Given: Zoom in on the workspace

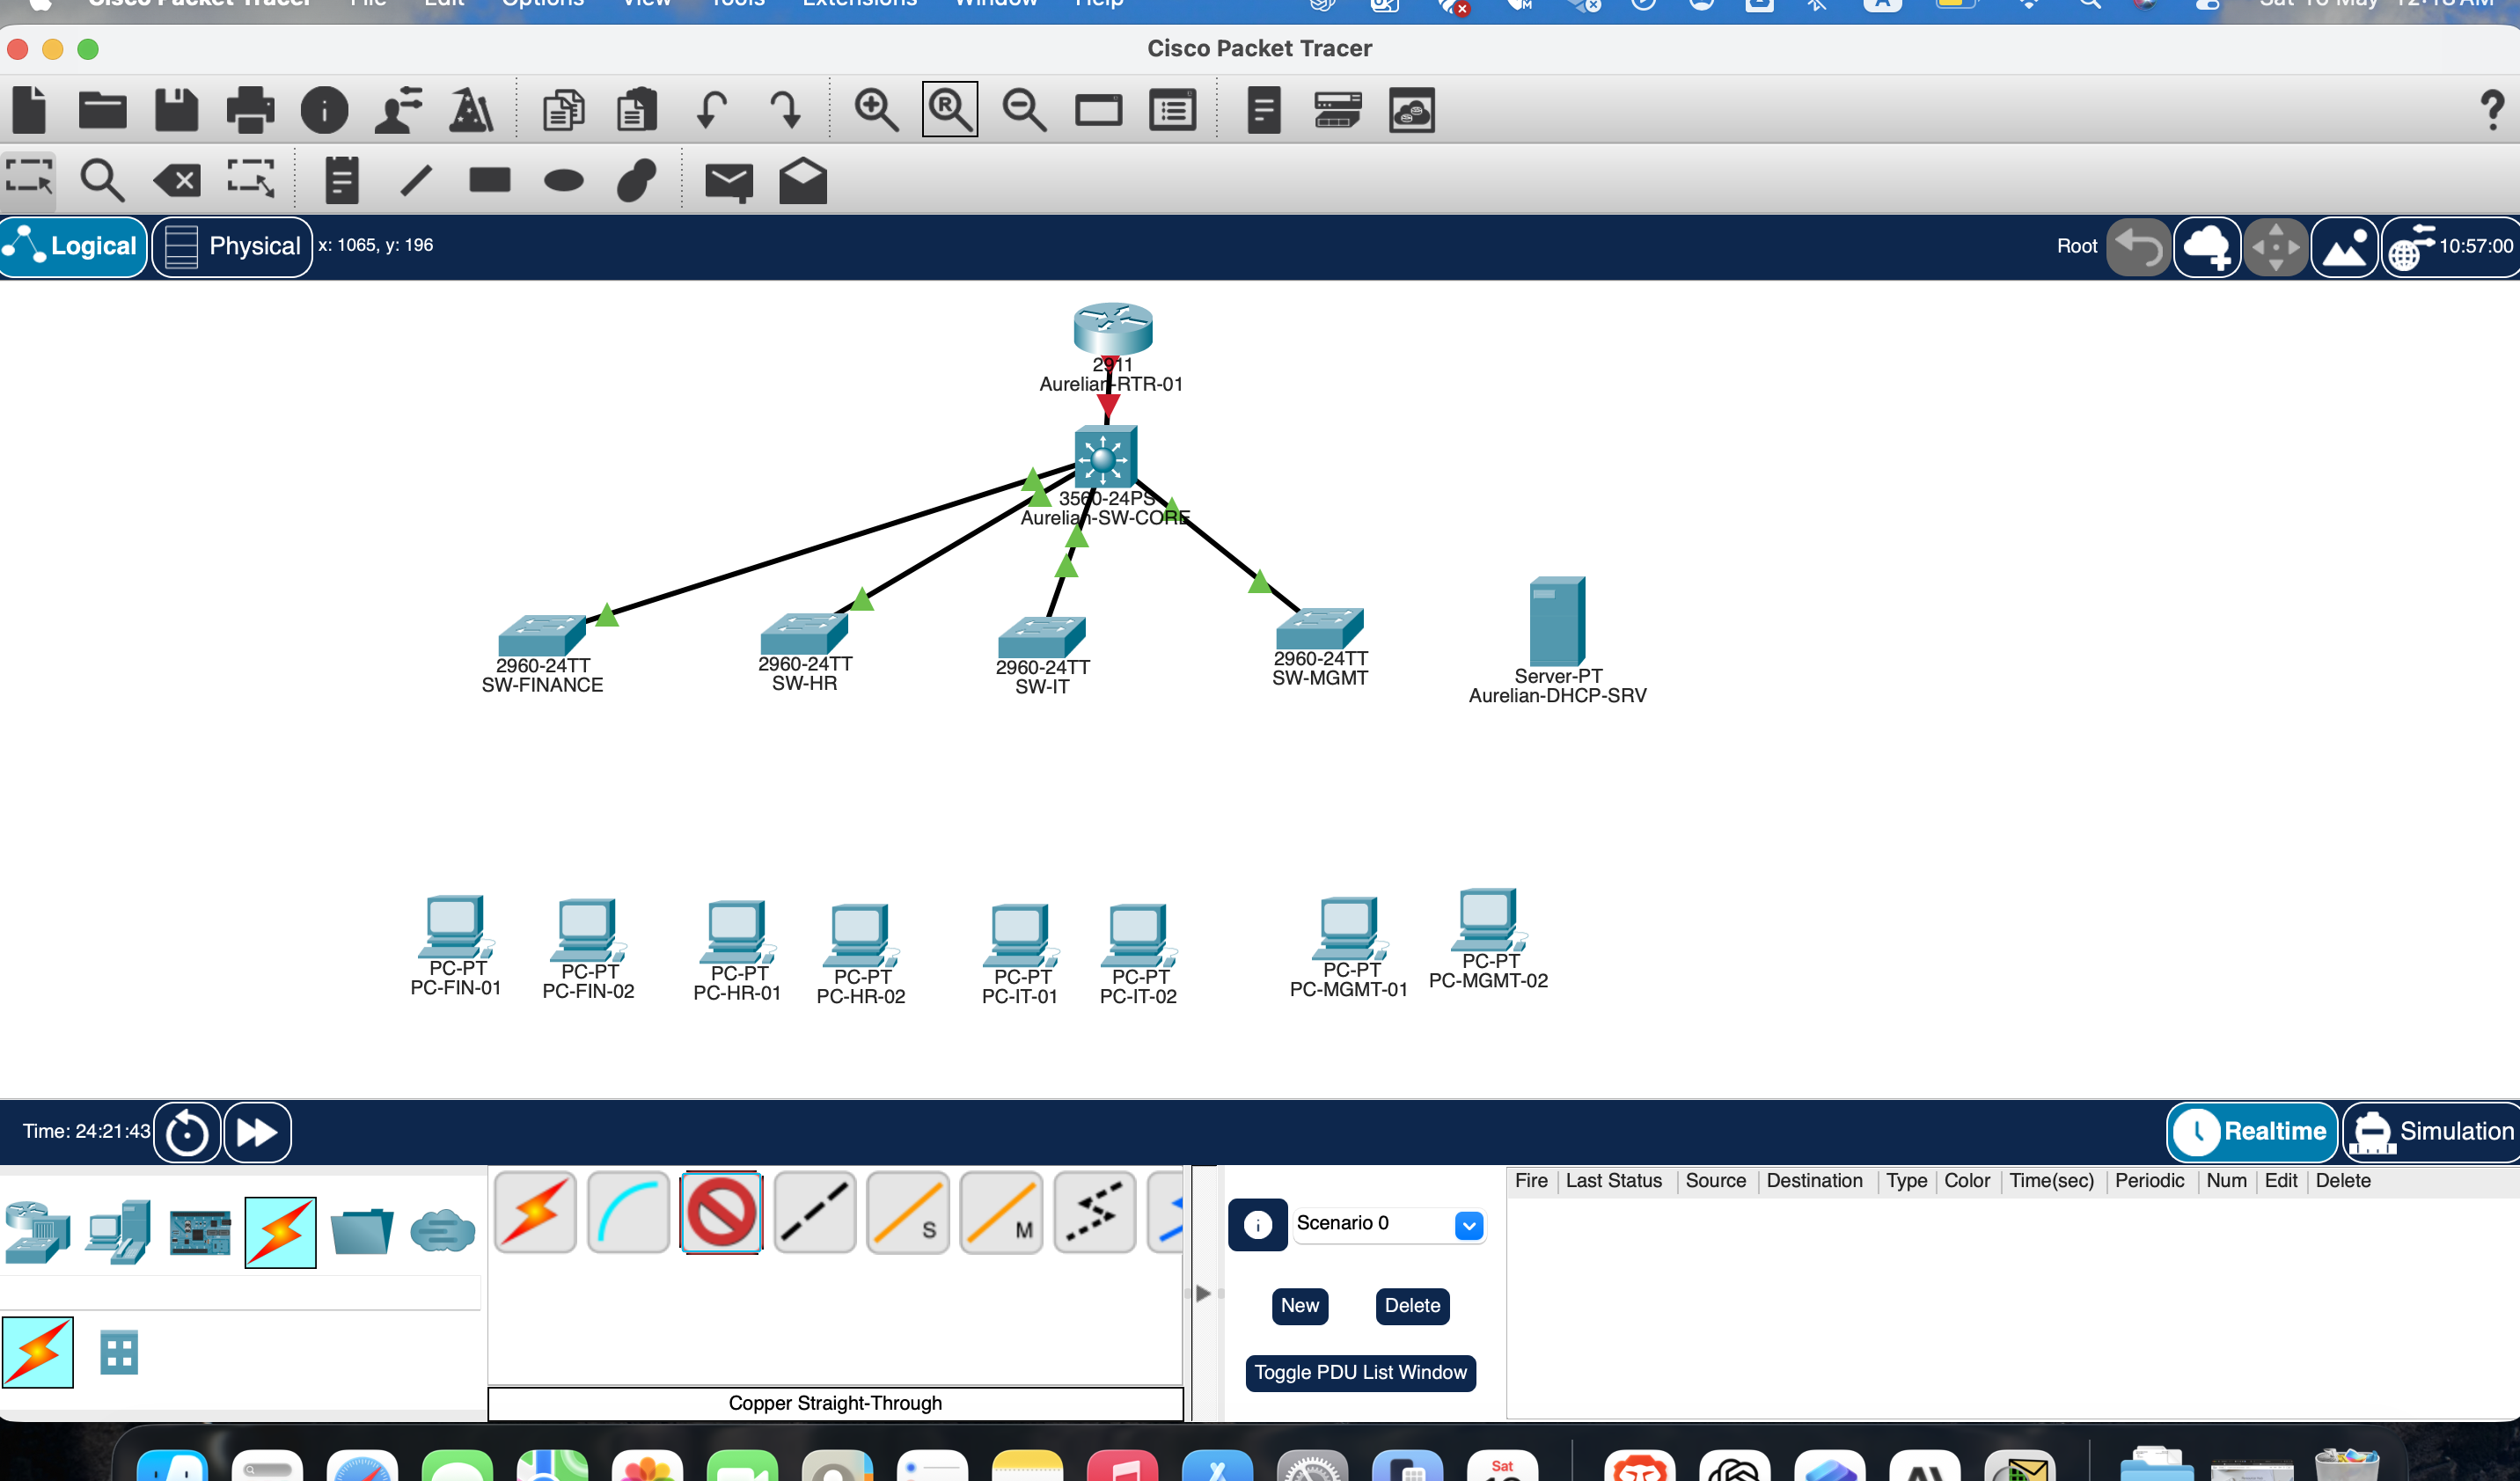Looking at the screenshot, I should coord(876,110).
